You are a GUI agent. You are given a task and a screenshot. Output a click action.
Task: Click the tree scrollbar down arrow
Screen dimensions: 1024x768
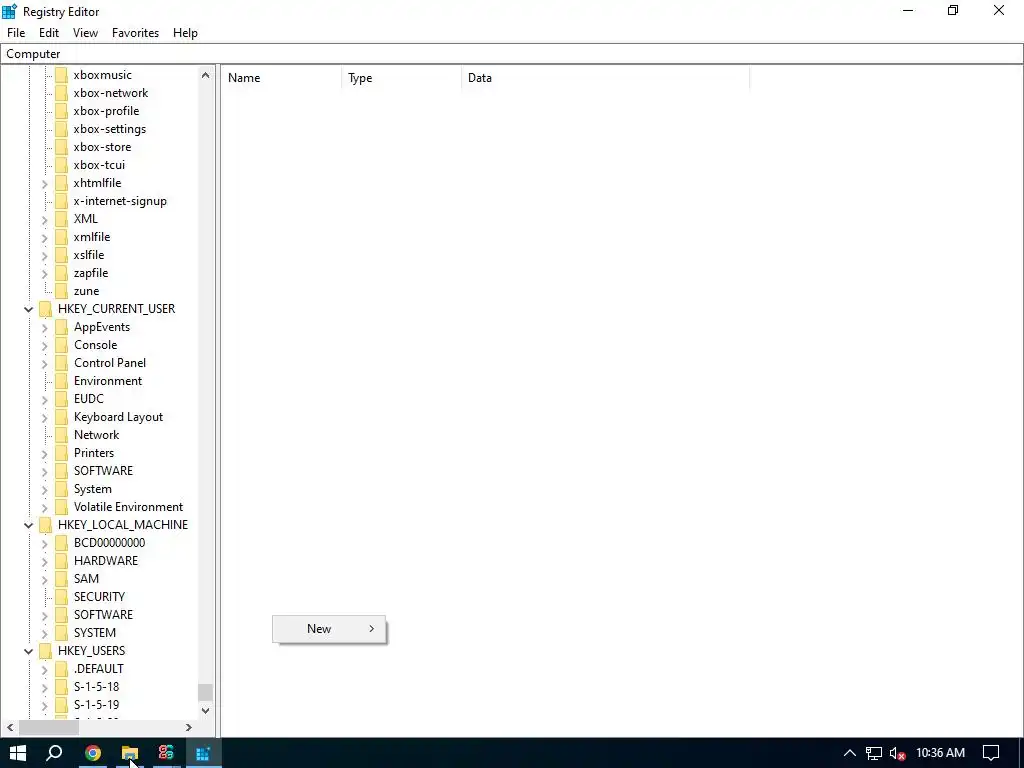(x=206, y=711)
